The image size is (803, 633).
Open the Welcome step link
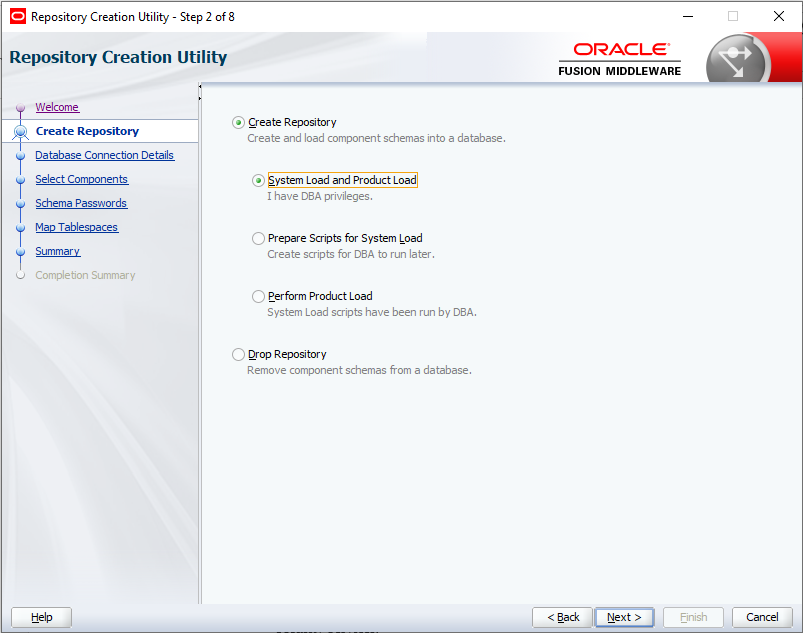[56, 107]
